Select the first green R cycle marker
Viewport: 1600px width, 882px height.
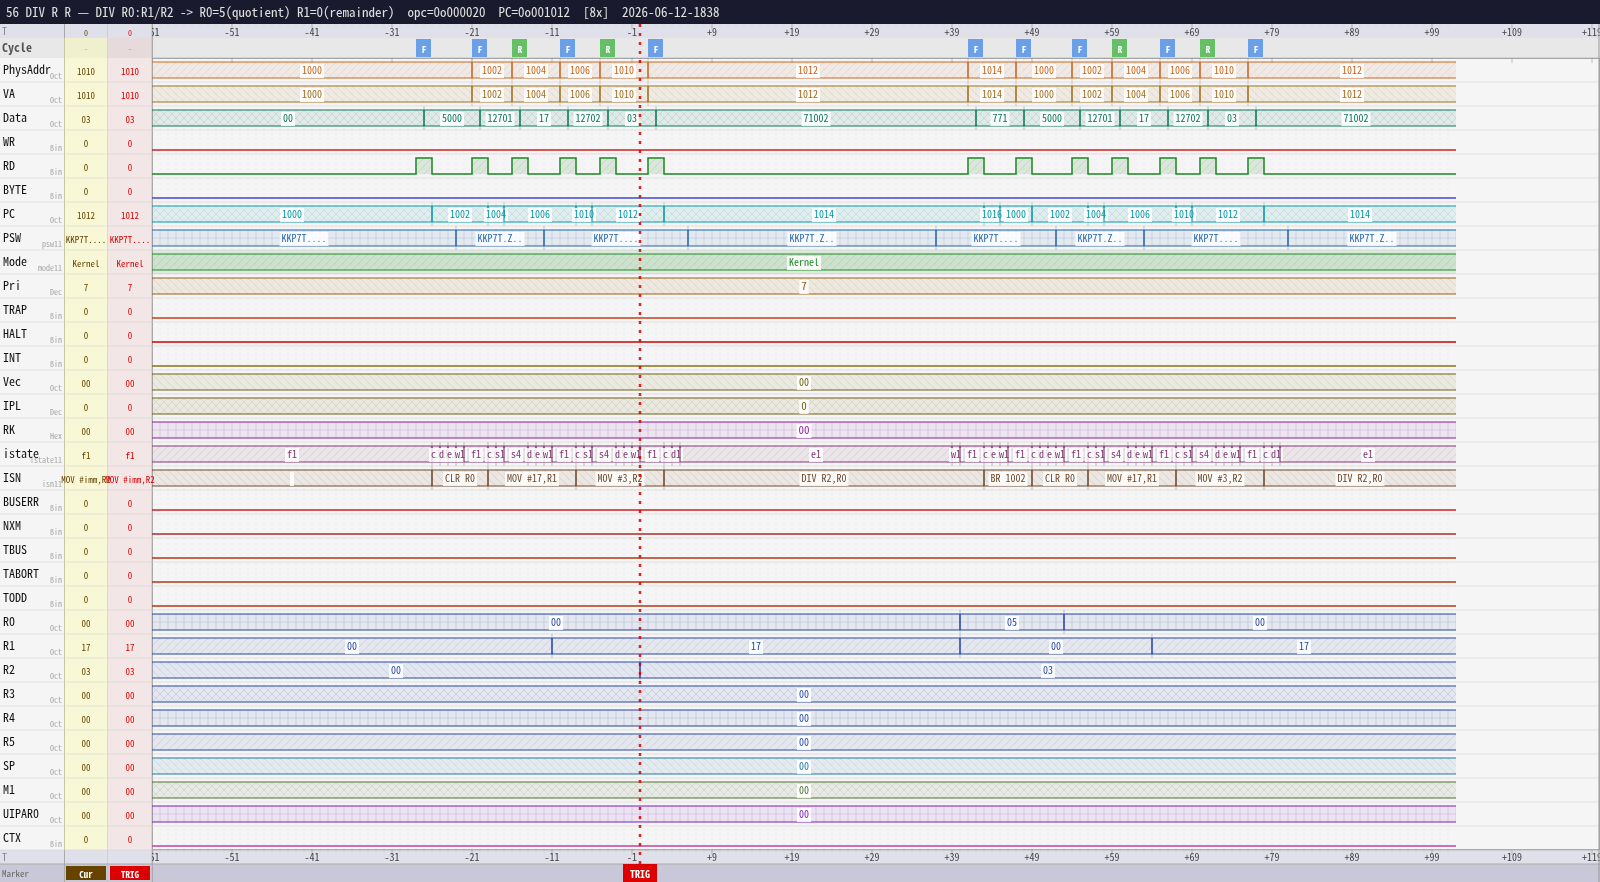519,49
